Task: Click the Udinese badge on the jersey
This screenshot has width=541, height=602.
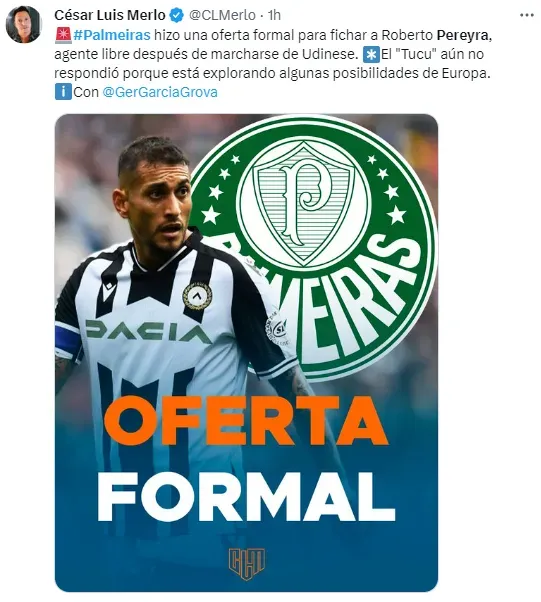Action: 197,296
